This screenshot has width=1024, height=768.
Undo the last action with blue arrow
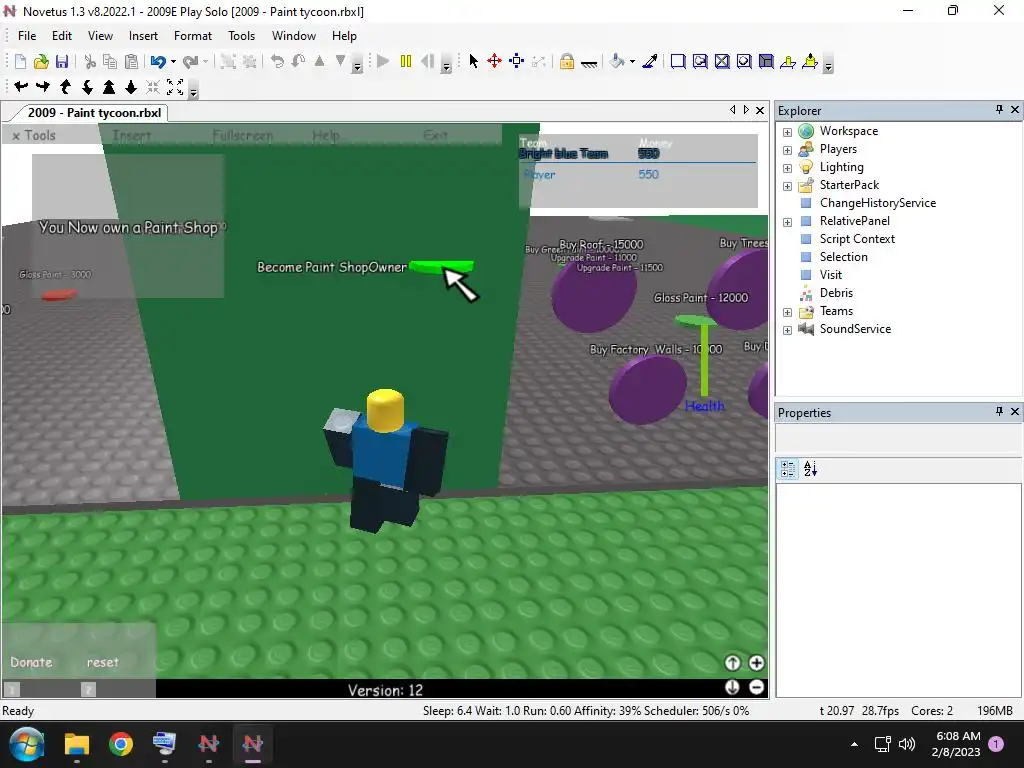(x=158, y=62)
